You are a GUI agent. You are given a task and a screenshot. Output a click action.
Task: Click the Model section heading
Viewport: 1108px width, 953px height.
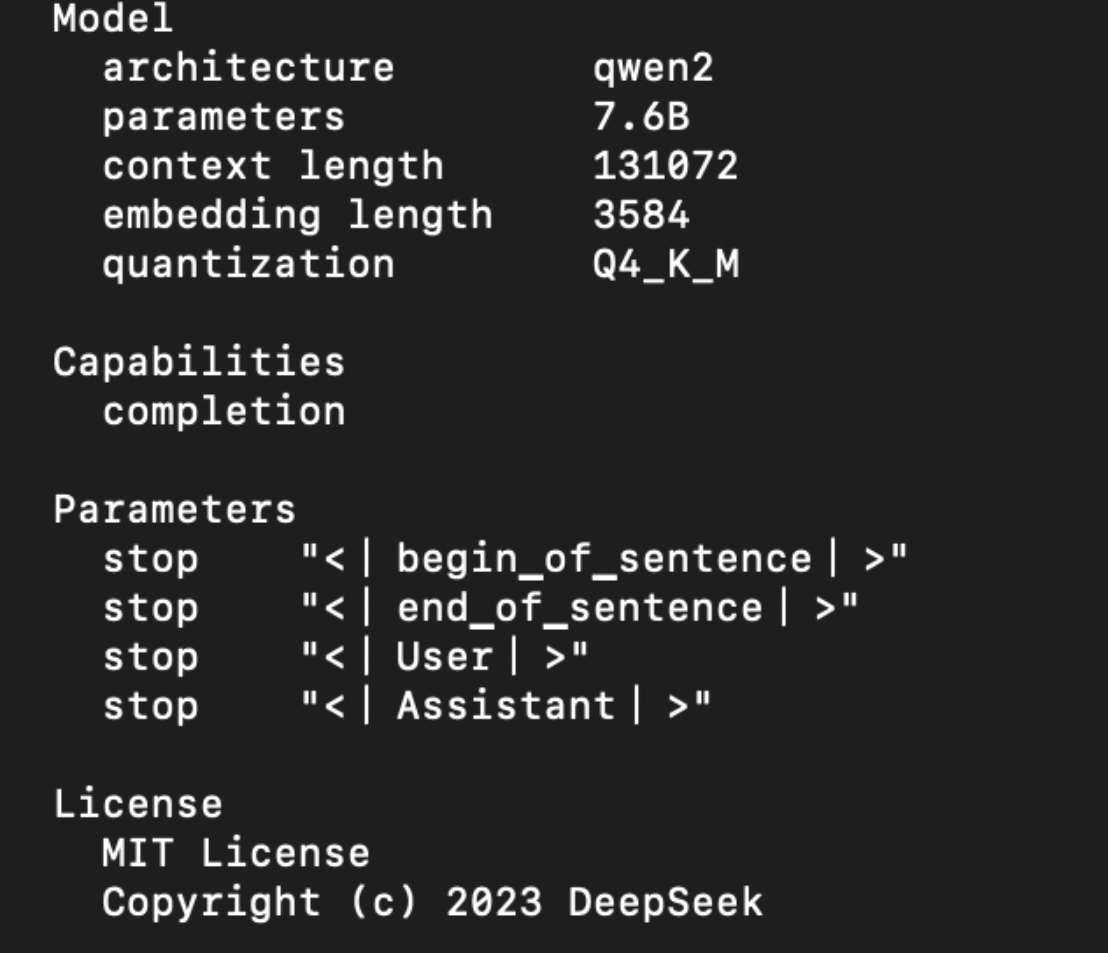click(x=113, y=18)
